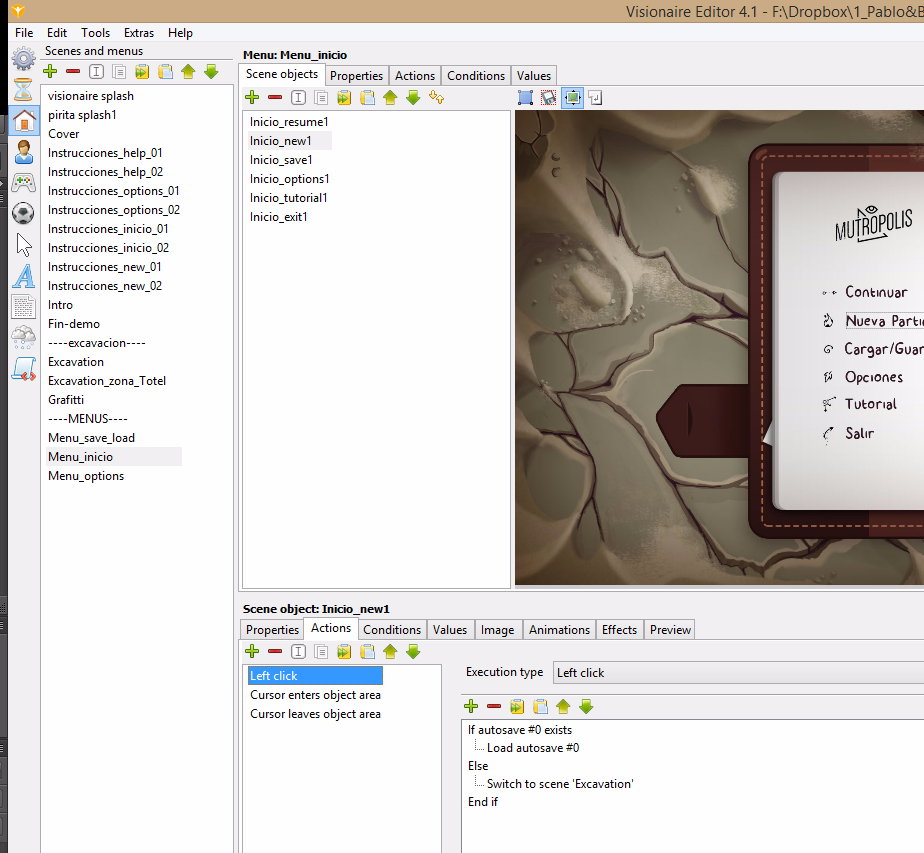Click the rename icon in the Scenes and menus toolbar

click(x=96, y=72)
